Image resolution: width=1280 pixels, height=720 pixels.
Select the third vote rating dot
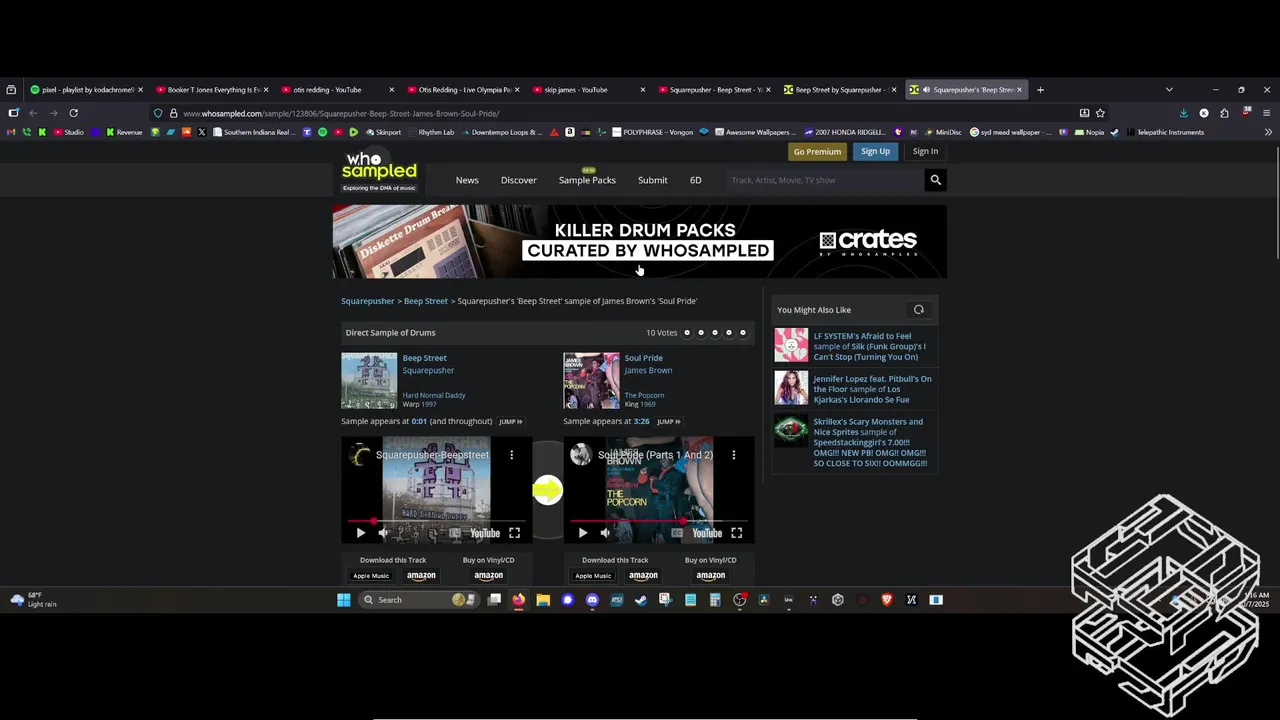point(715,333)
